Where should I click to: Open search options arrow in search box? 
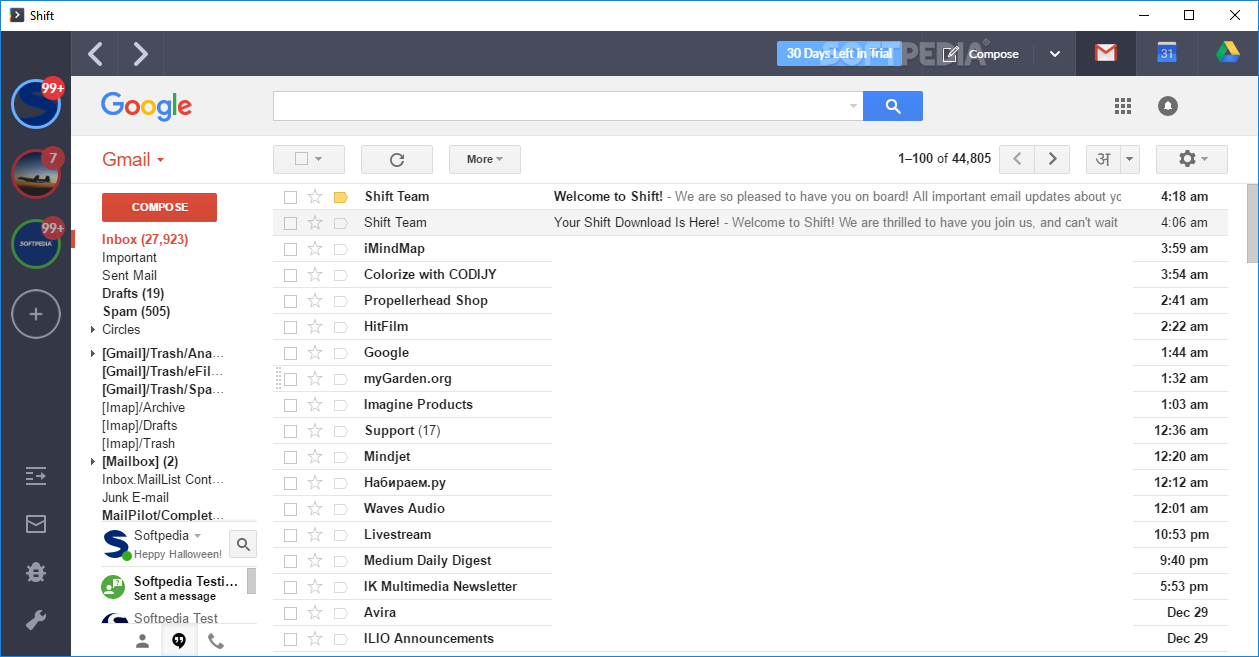pyautogui.click(x=853, y=106)
